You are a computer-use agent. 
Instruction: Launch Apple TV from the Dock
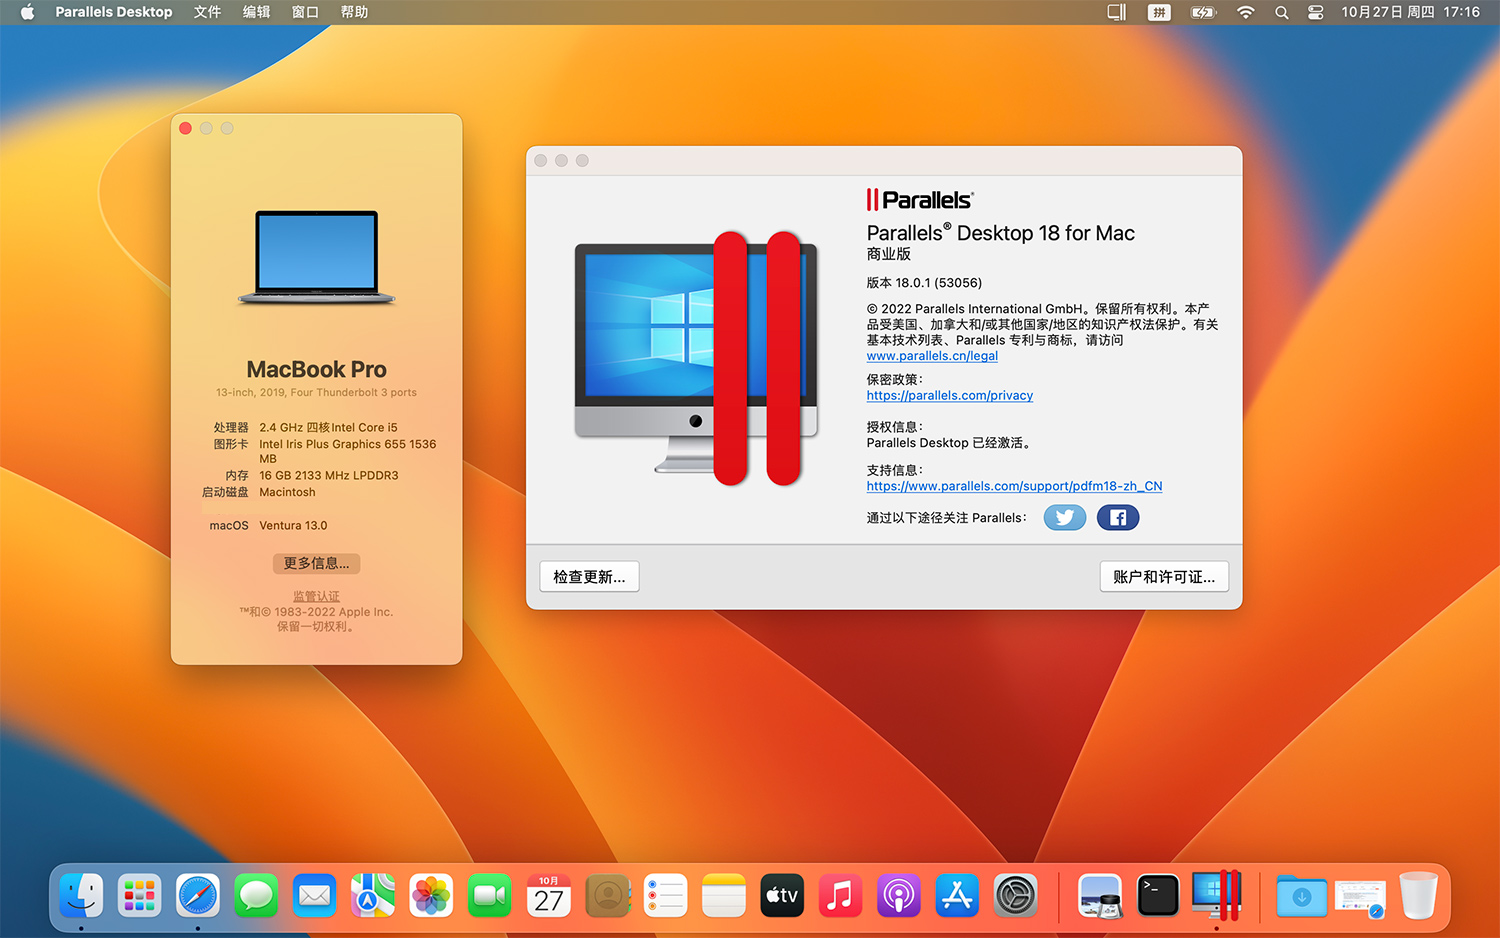pos(782,895)
